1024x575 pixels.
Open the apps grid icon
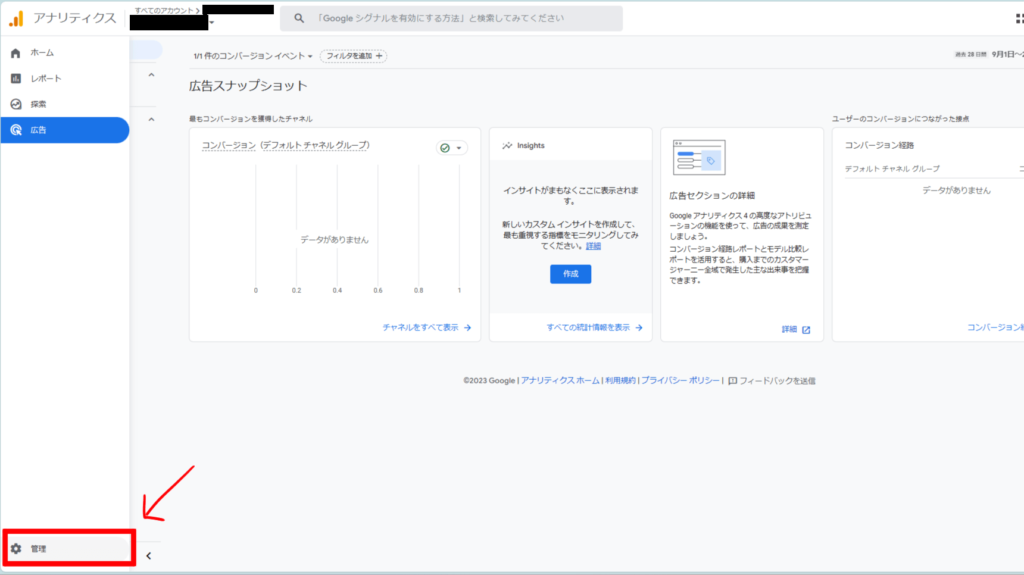(1018, 19)
